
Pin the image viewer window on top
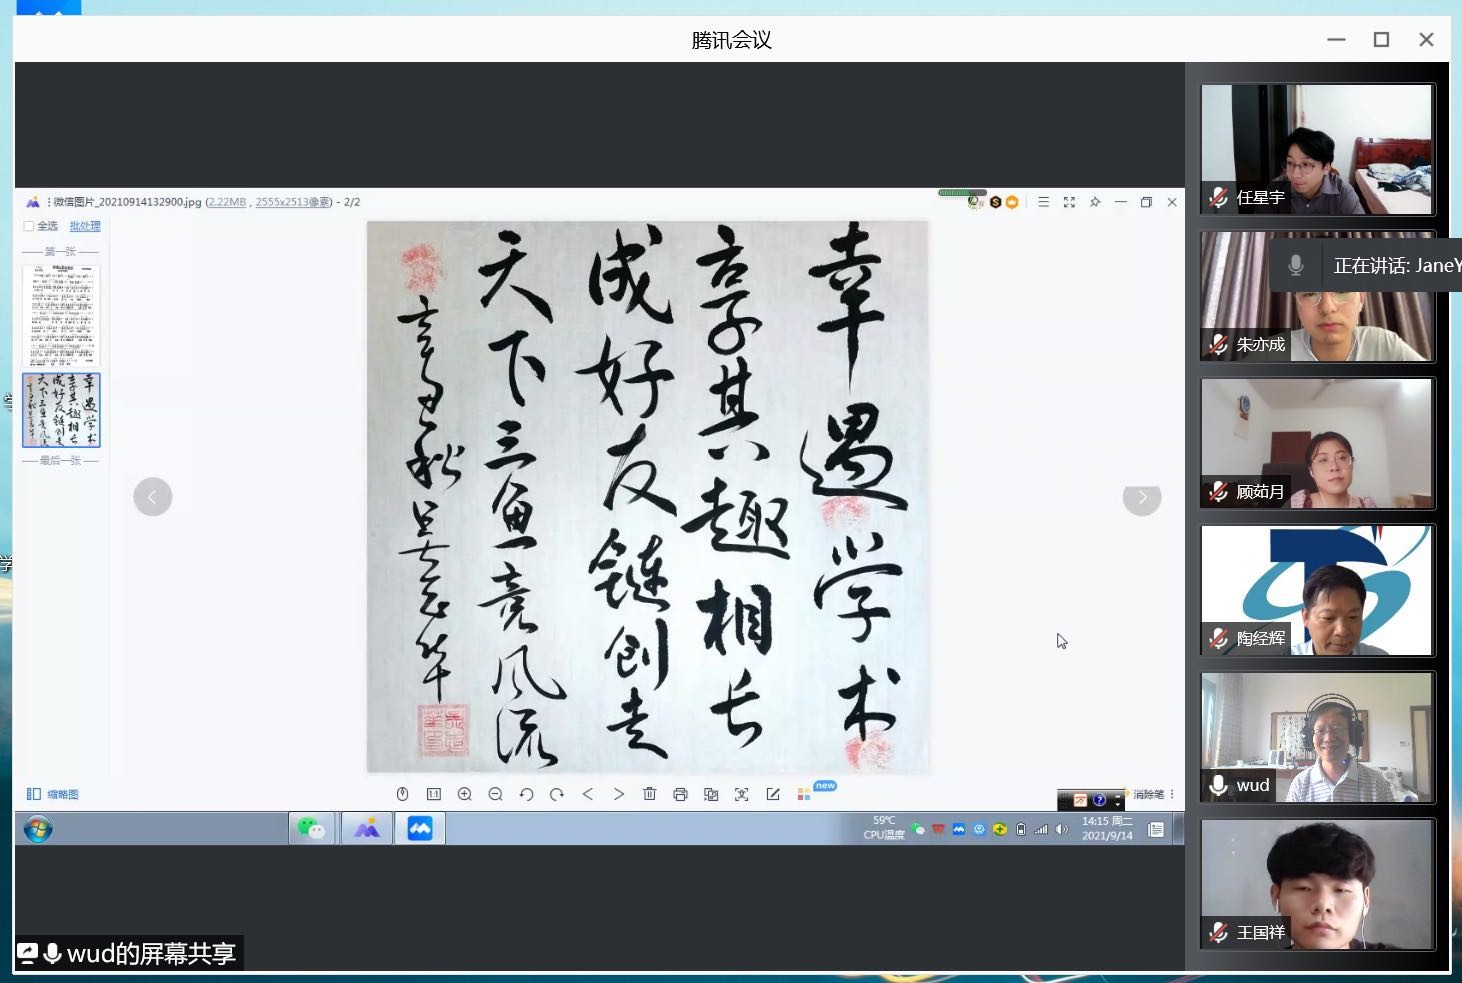click(1095, 202)
